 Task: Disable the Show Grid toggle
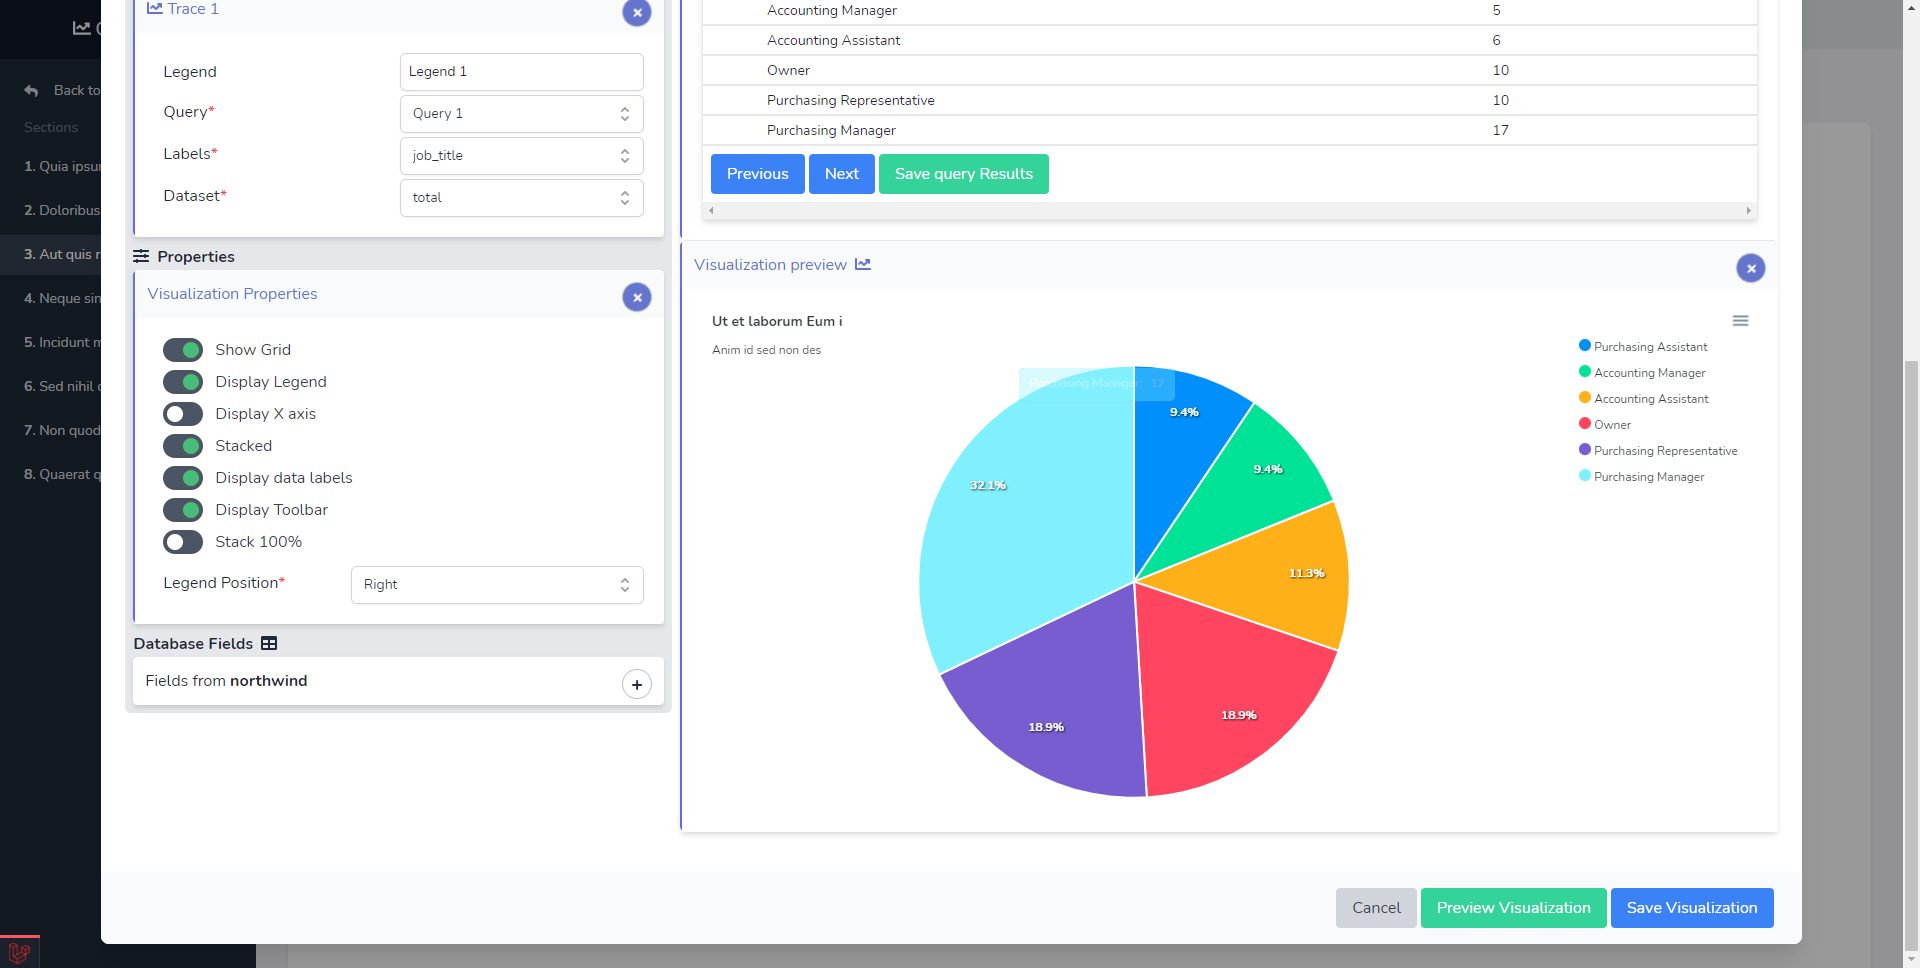pos(183,350)
